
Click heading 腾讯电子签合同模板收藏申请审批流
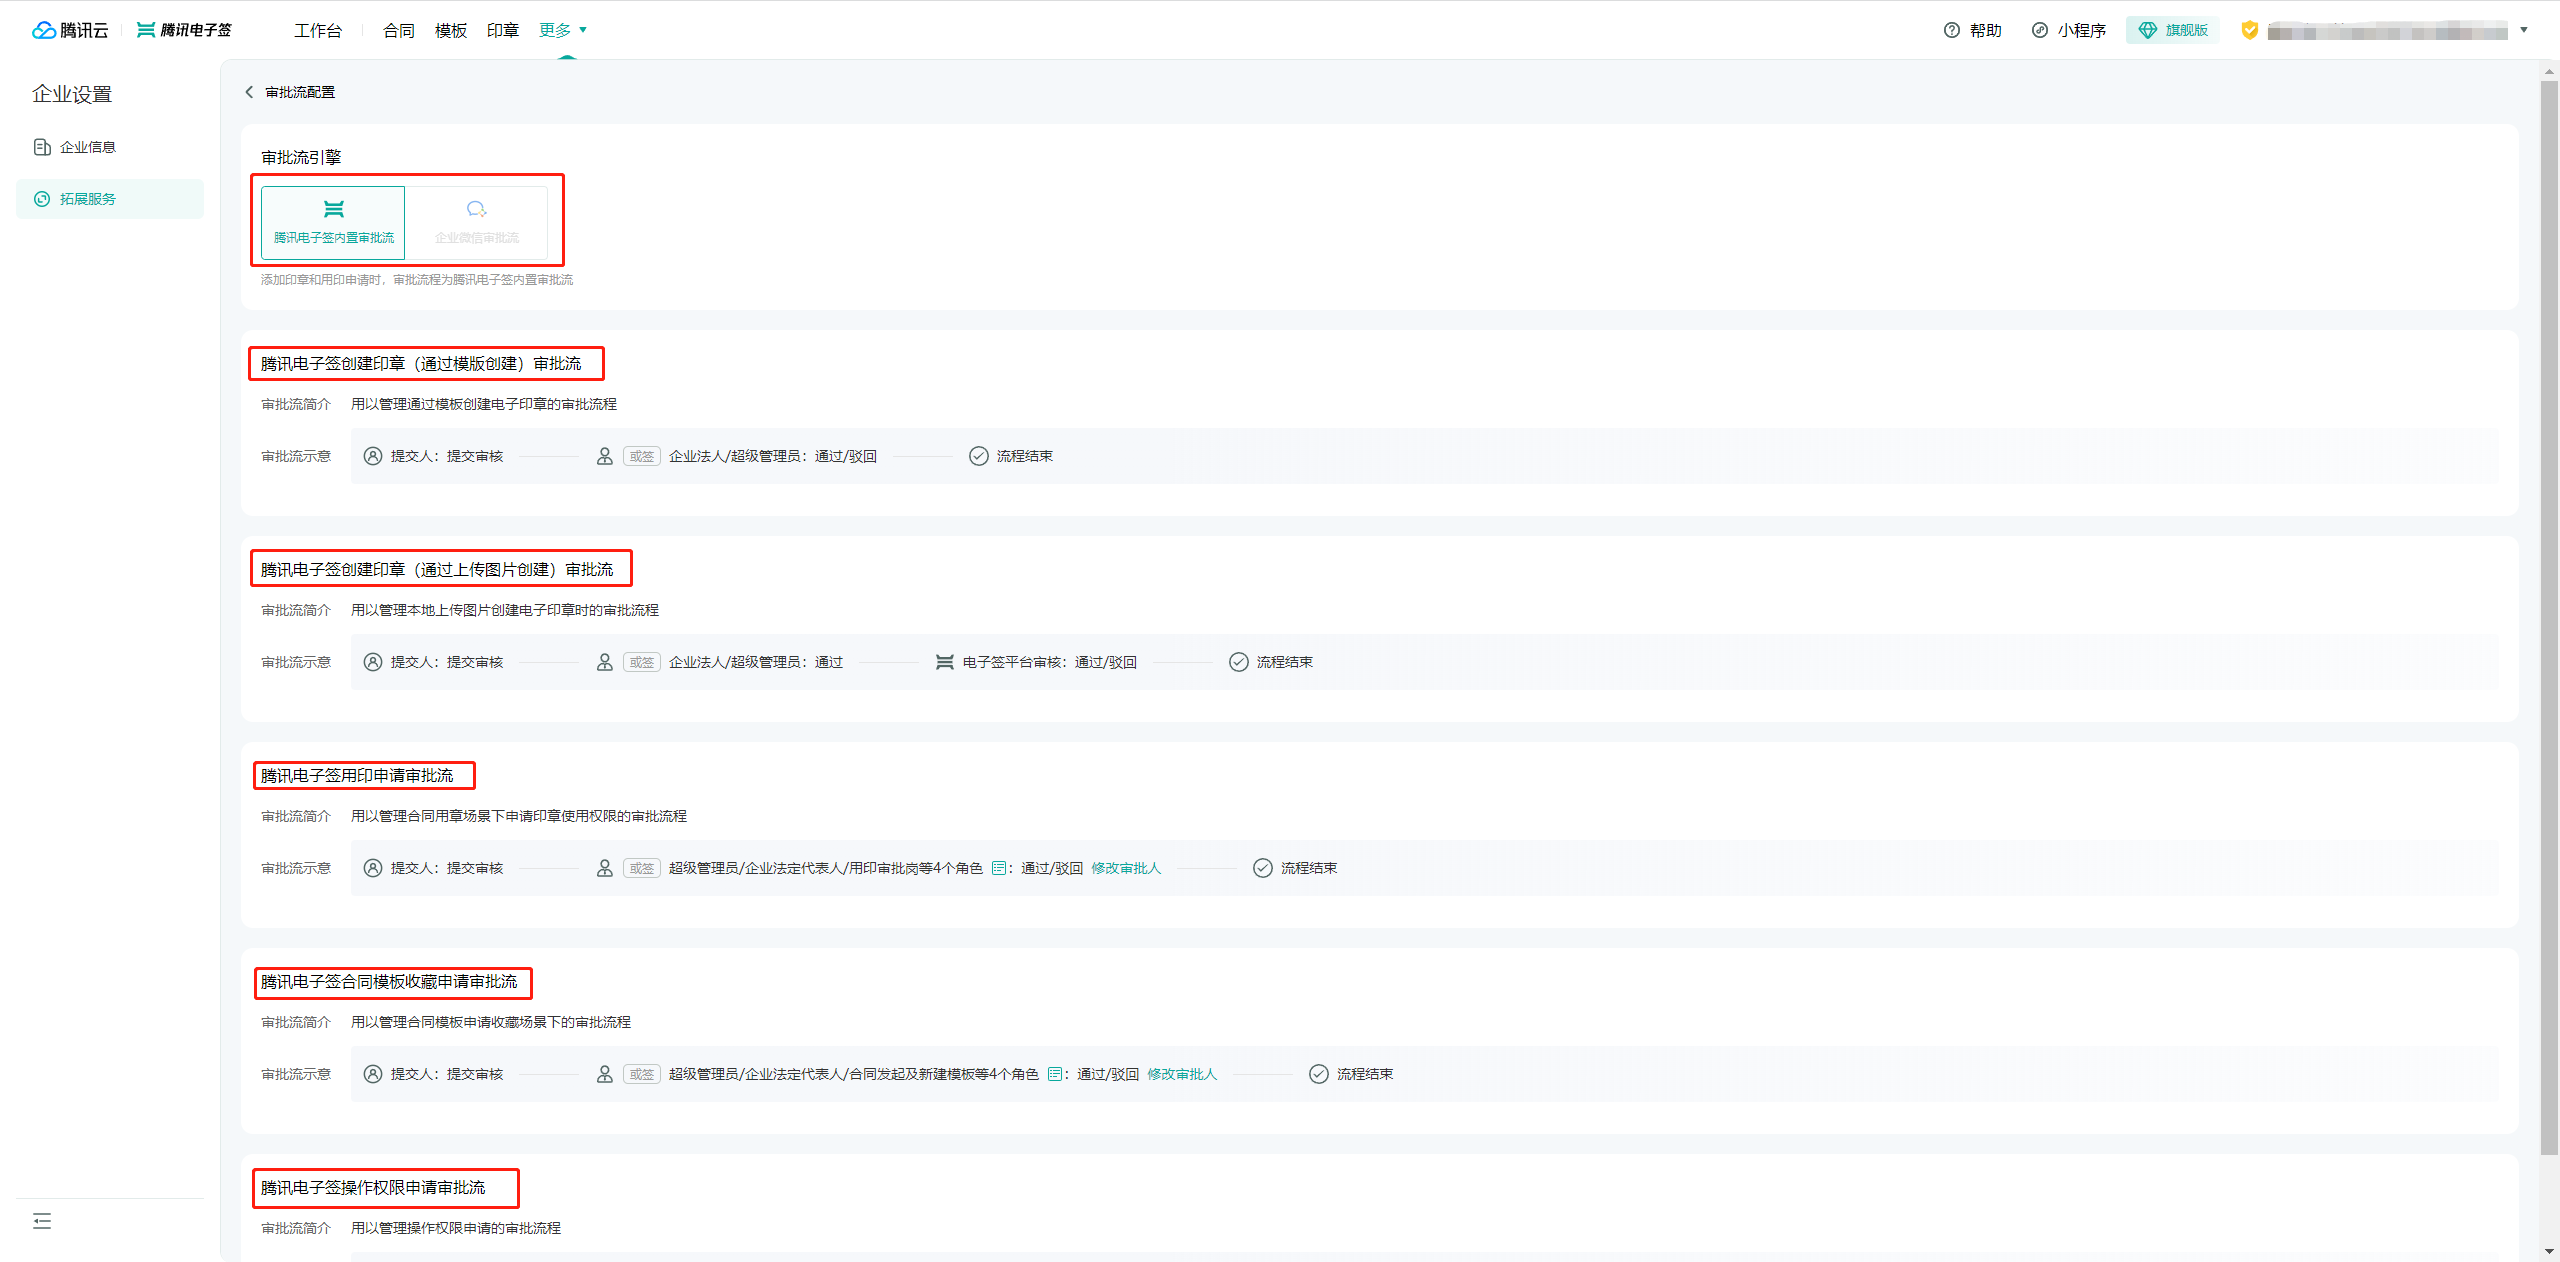(389, 982)
